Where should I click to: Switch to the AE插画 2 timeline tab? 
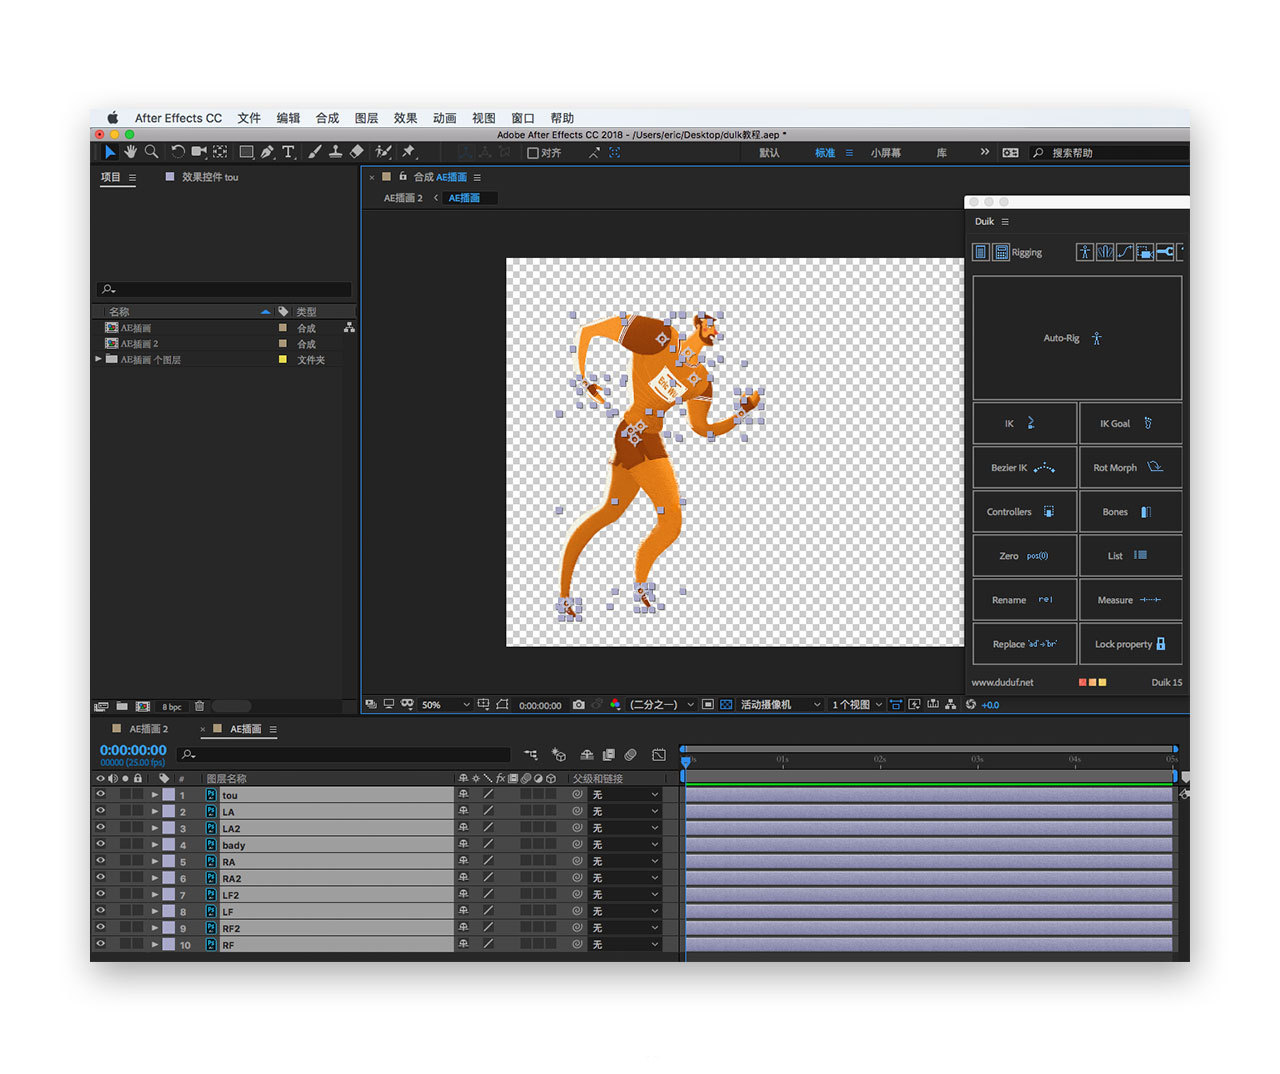tap(148, 729)
